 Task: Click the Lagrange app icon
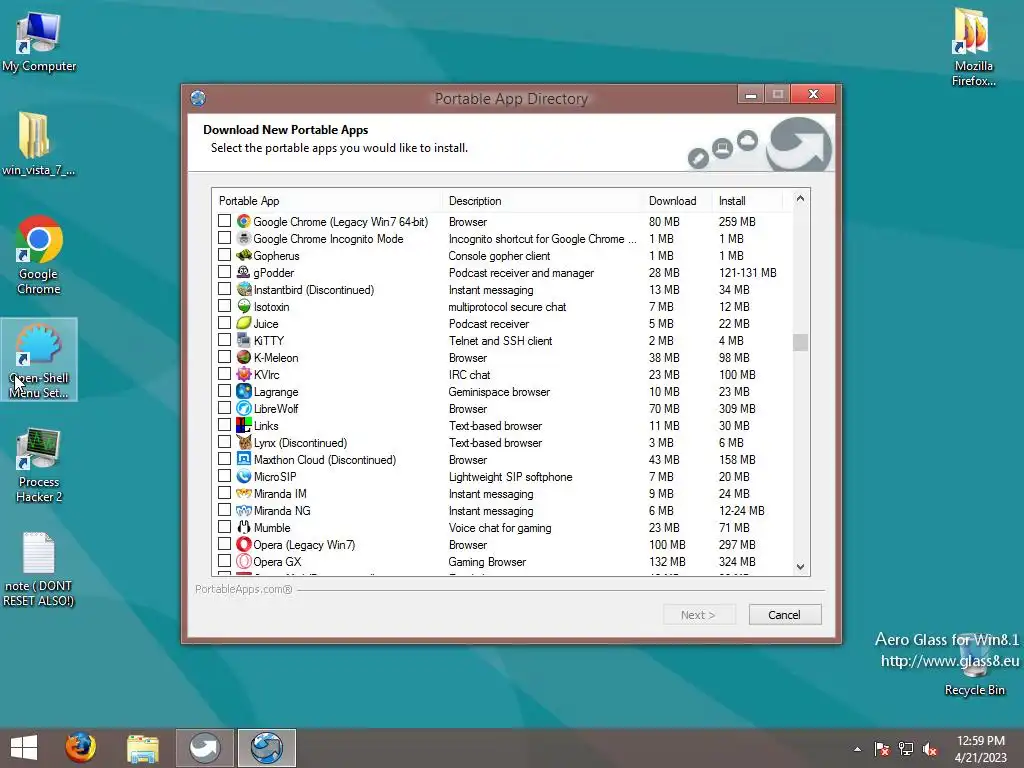pos(244,391)
